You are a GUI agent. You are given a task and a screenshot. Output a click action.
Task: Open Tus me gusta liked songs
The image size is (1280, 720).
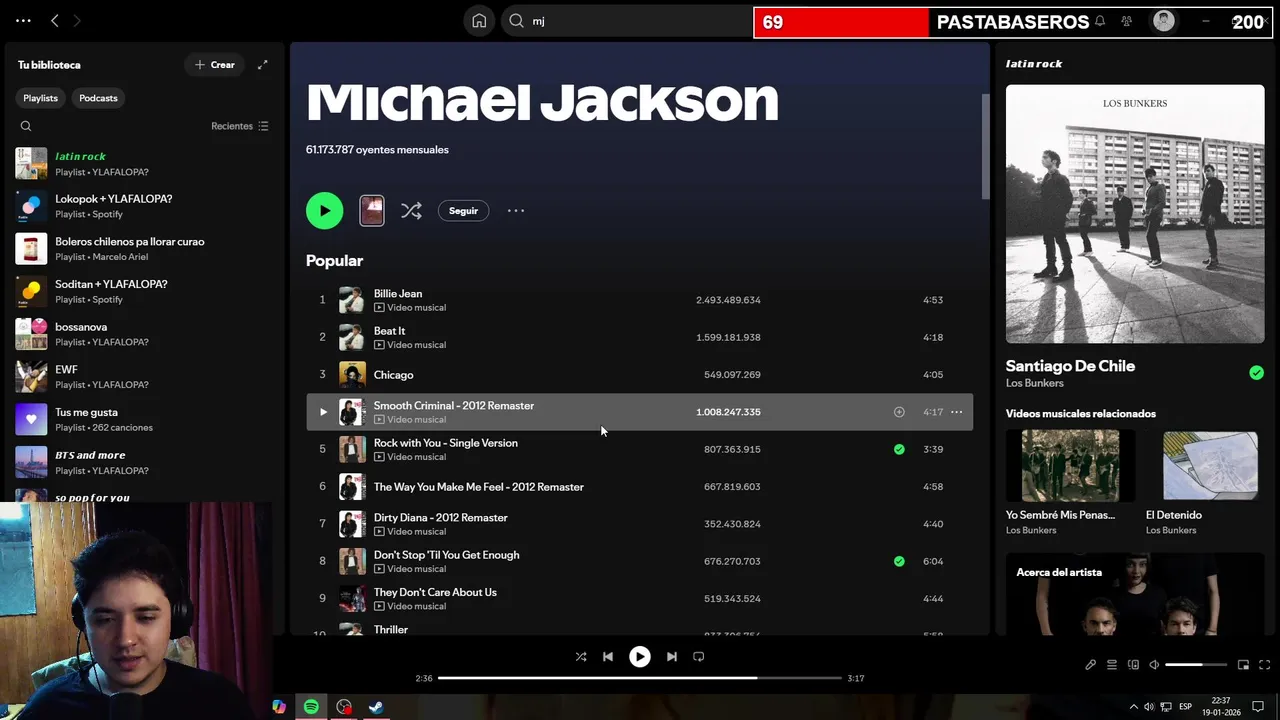coord(145,419)
